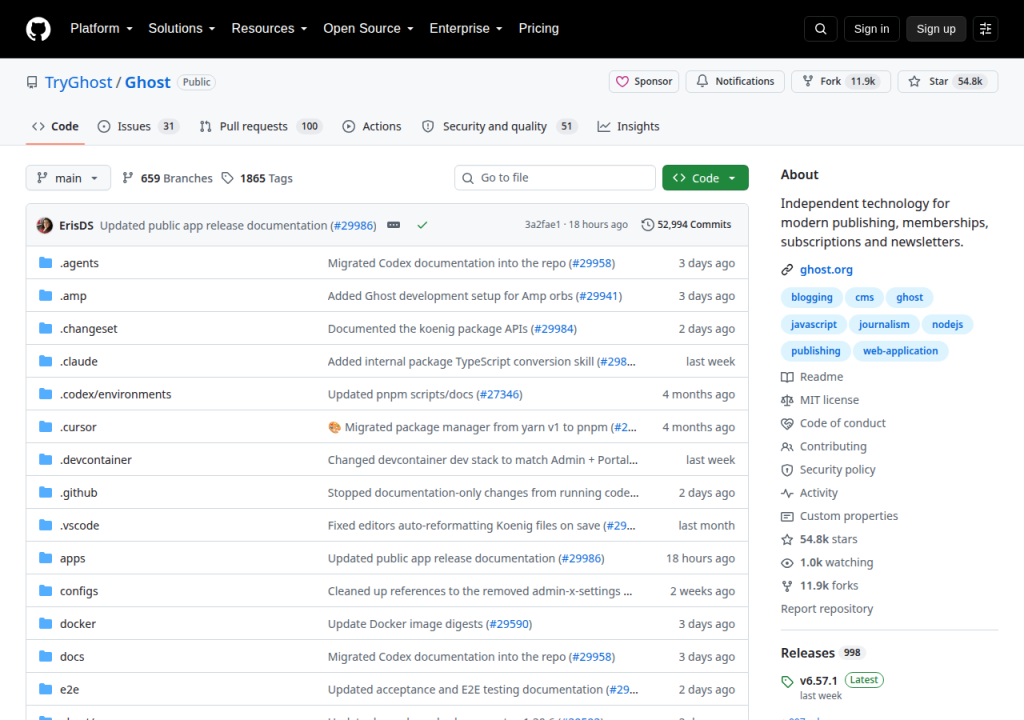The height and width of the screenshot is (720, 1024).
Task: Switch to the Issues tab
Action: click(138, 127)
